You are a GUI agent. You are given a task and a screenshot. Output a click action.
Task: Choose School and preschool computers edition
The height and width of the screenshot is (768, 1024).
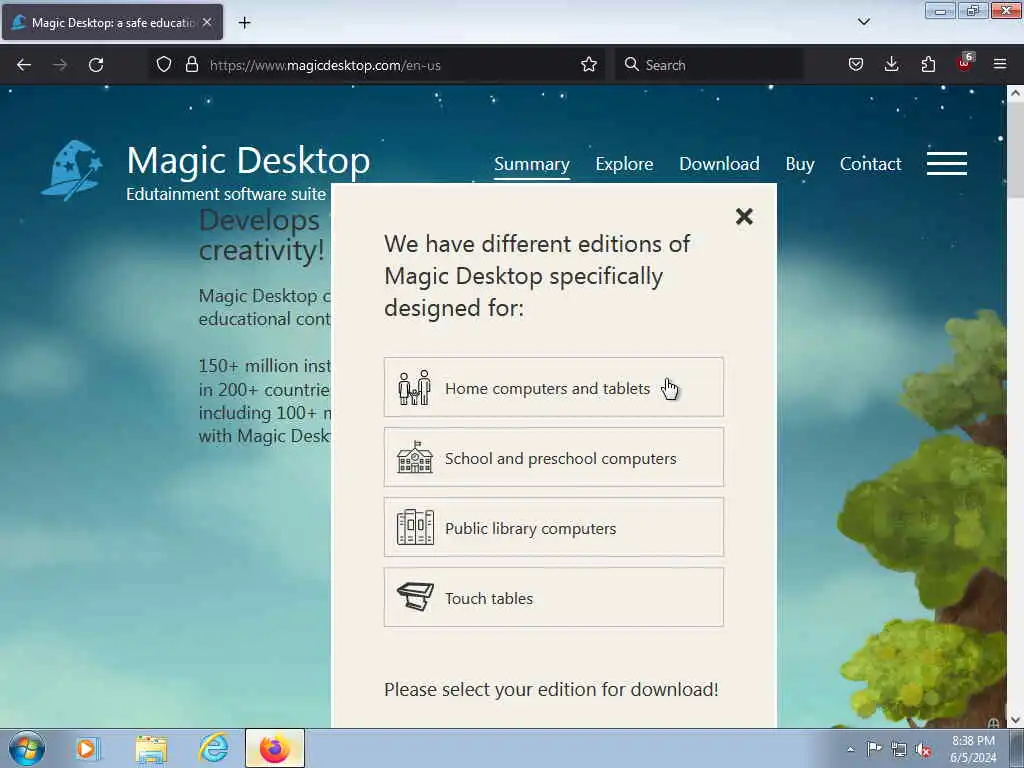554,457
